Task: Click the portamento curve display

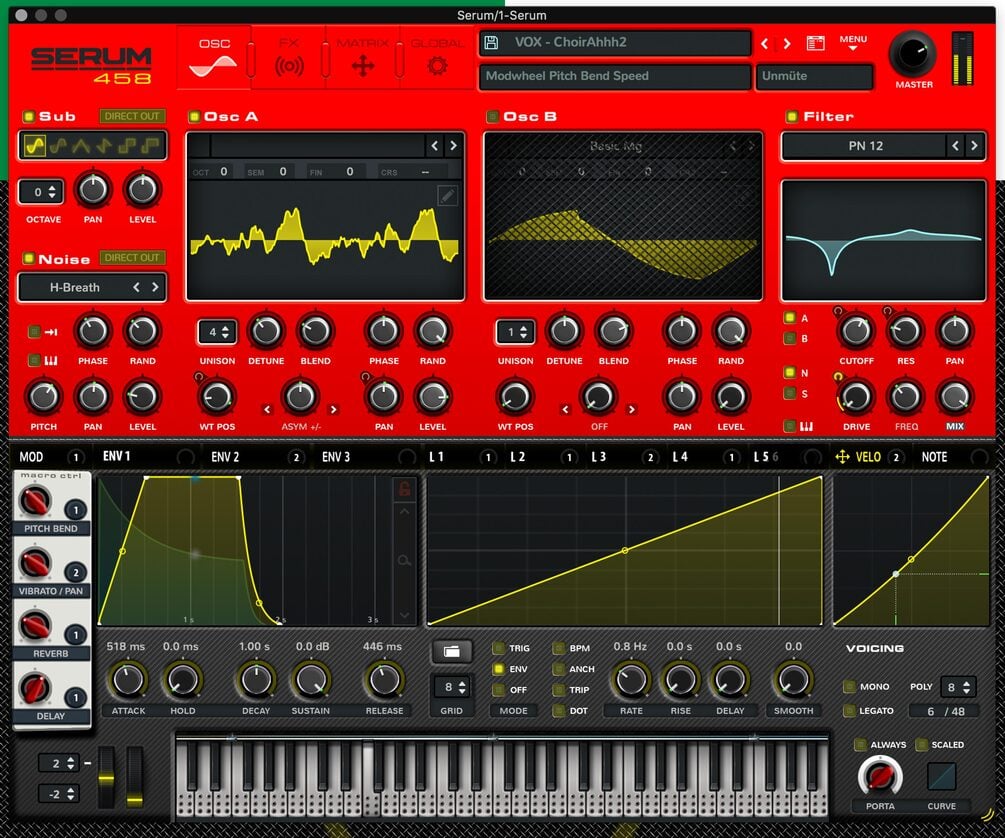Action: tap(942, 777)
